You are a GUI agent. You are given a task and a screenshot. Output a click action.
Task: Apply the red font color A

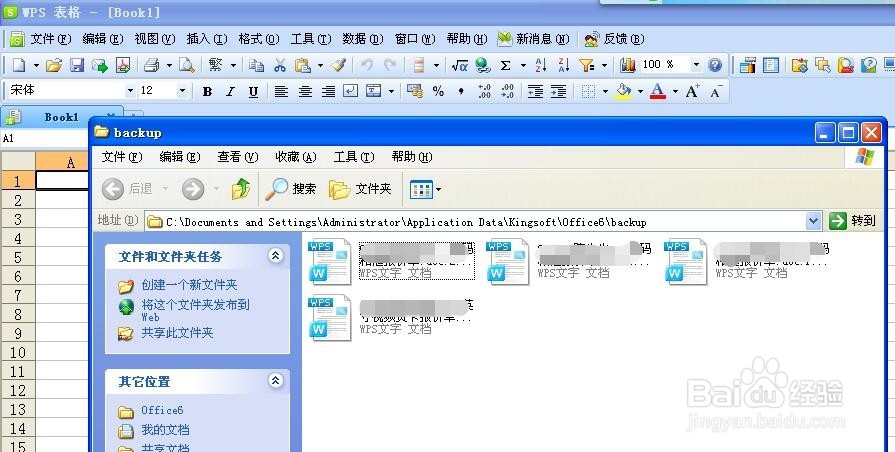click(x=658, y=91)
